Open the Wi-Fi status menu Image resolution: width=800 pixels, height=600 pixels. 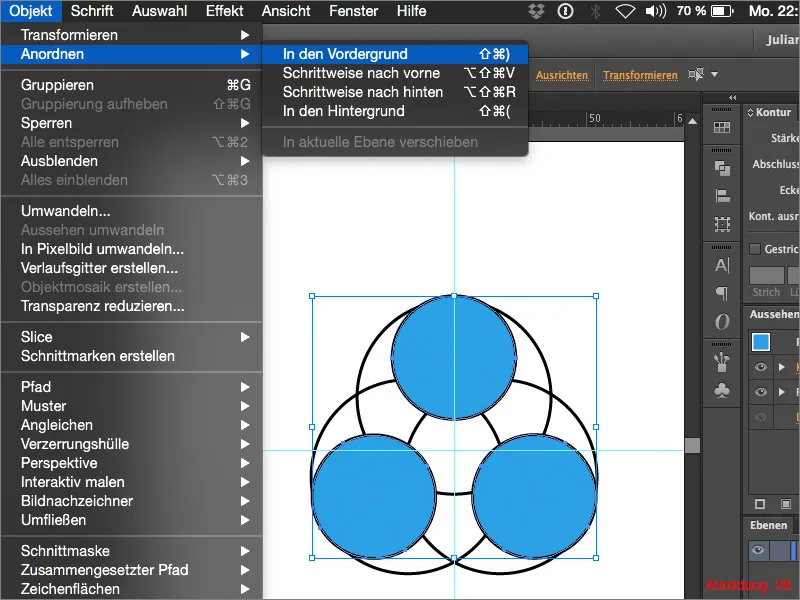pos(624,11)
